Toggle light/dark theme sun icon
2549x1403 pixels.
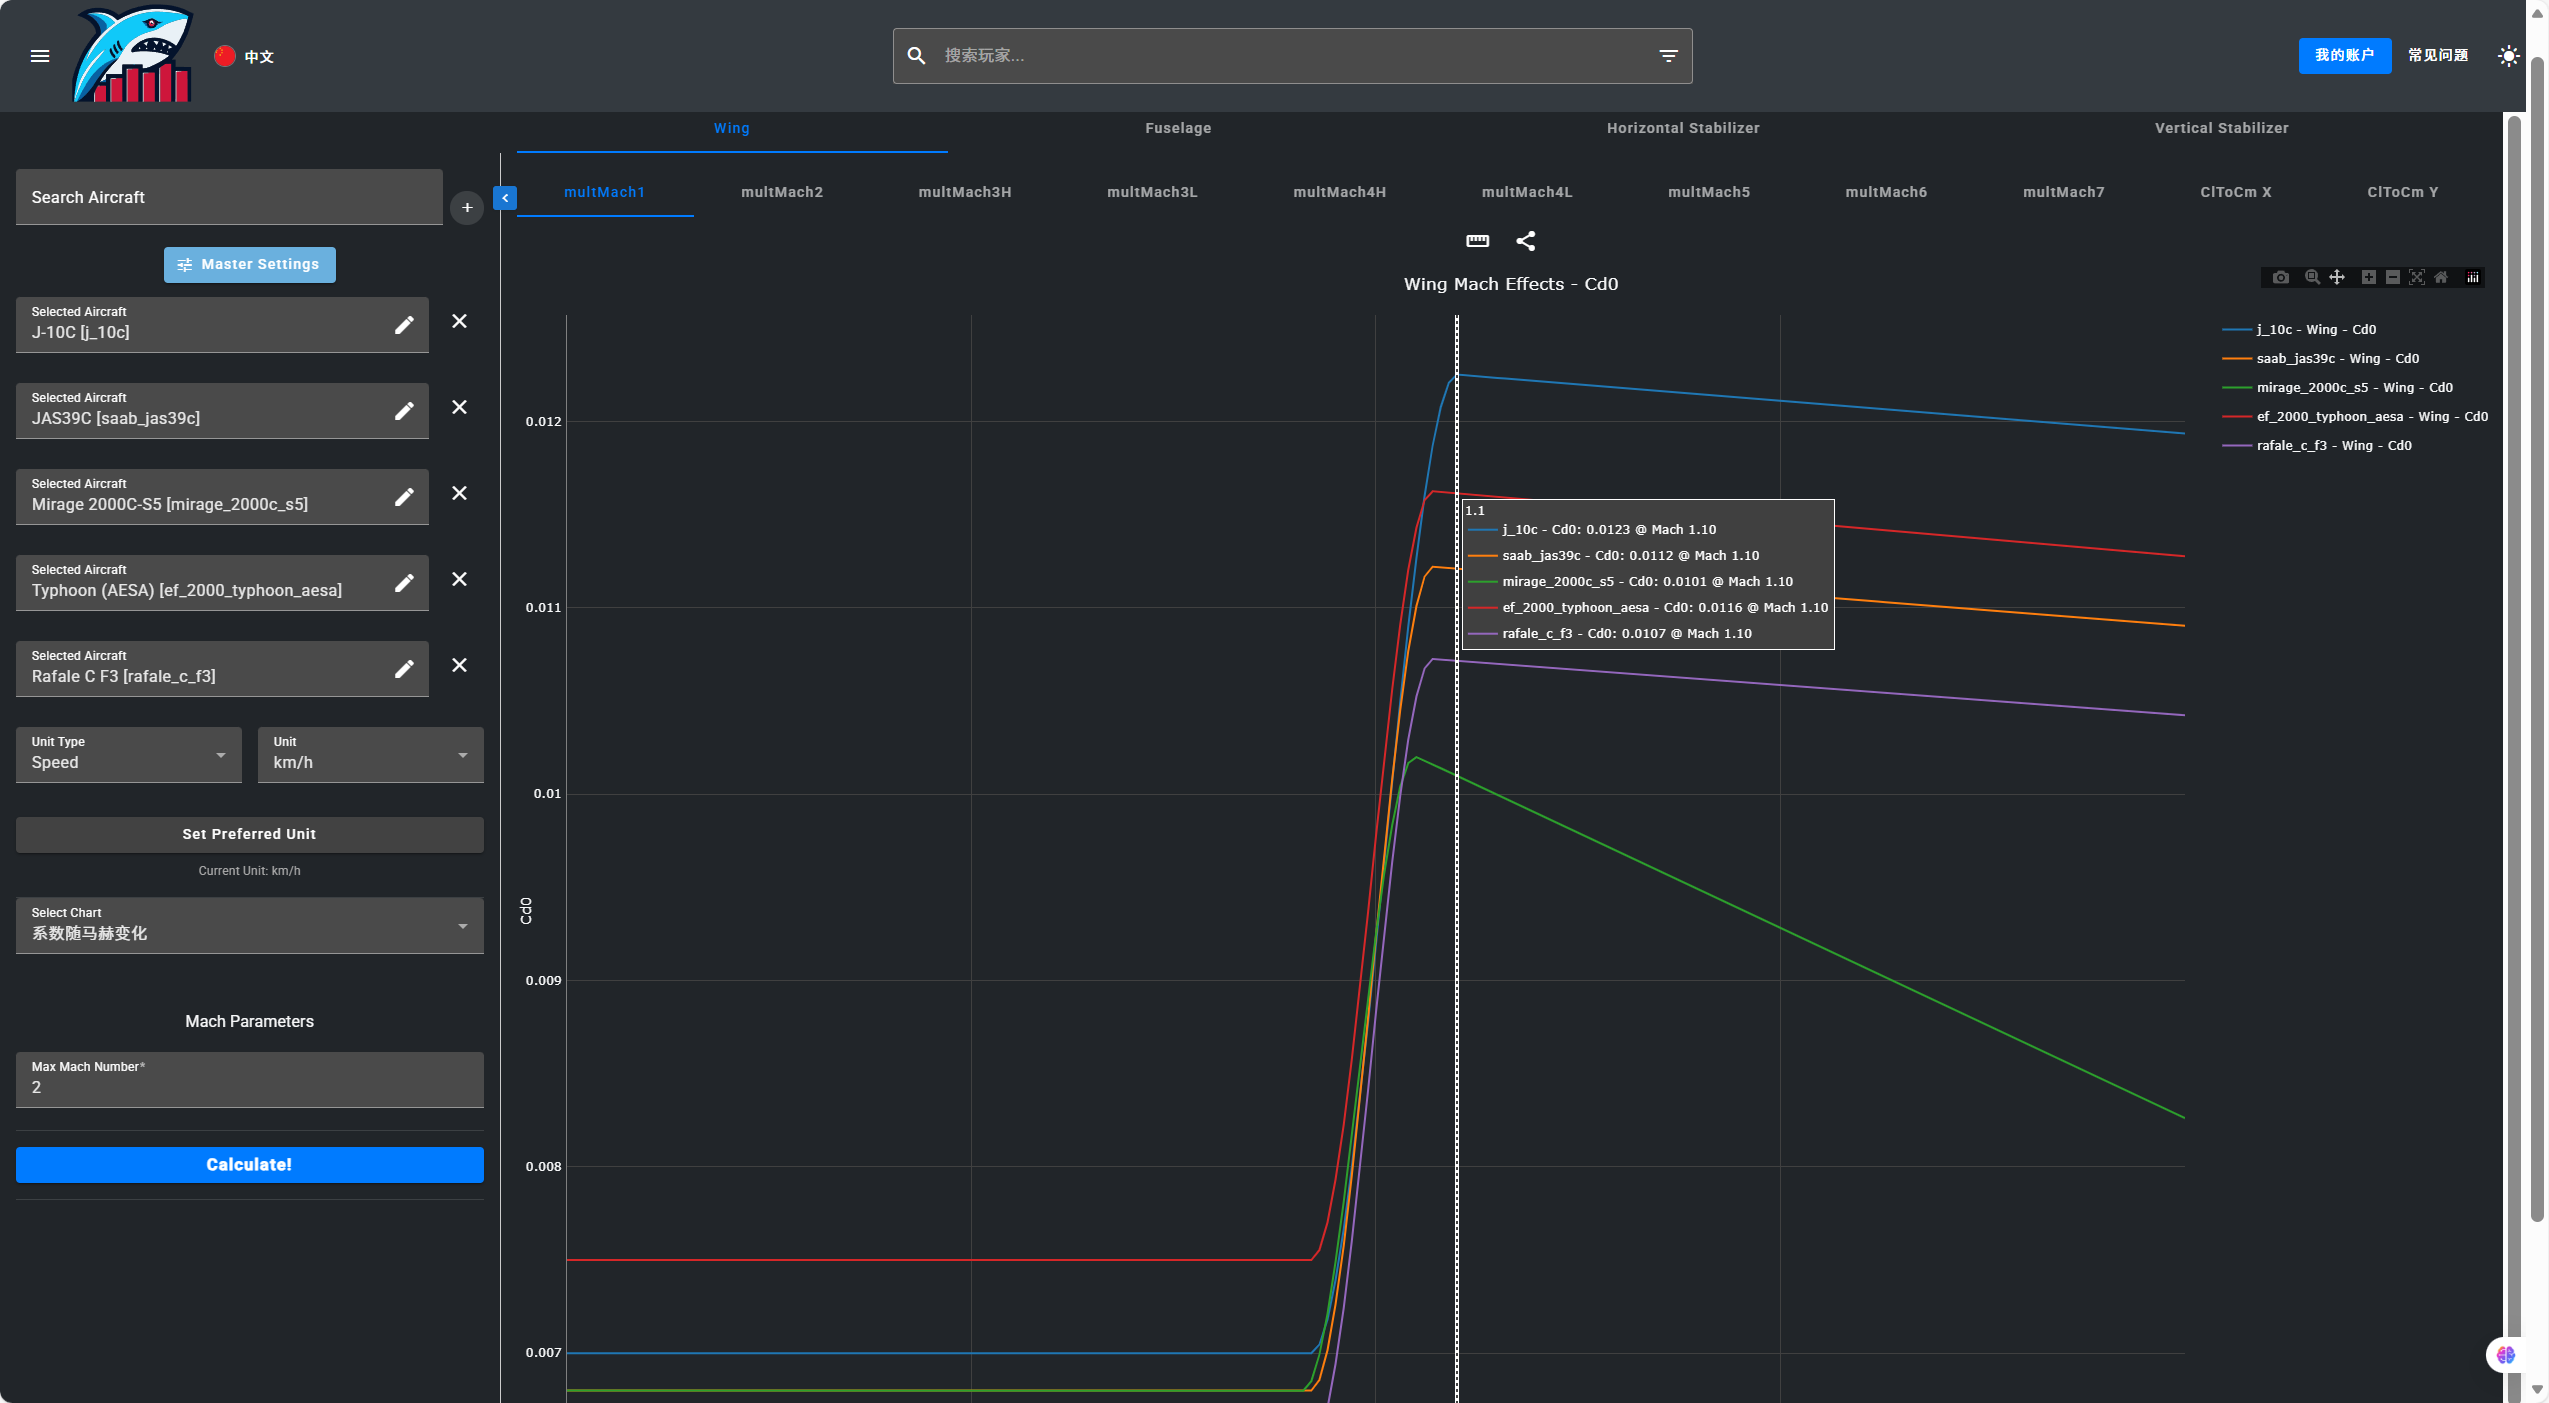[2508, 56]
